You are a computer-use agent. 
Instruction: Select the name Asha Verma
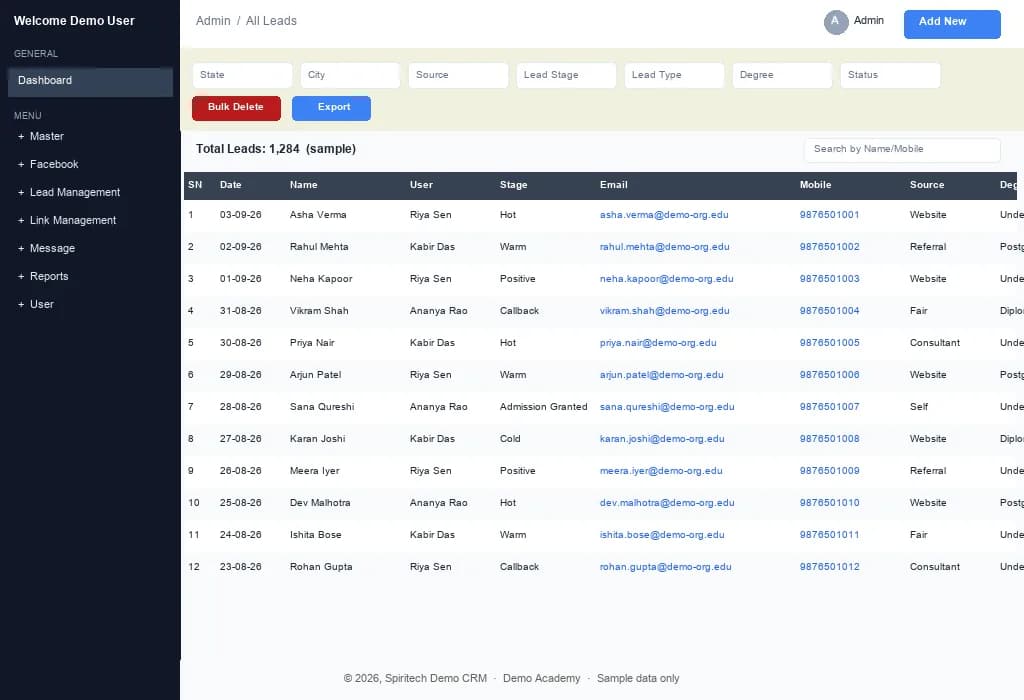(x=318, y=215)
